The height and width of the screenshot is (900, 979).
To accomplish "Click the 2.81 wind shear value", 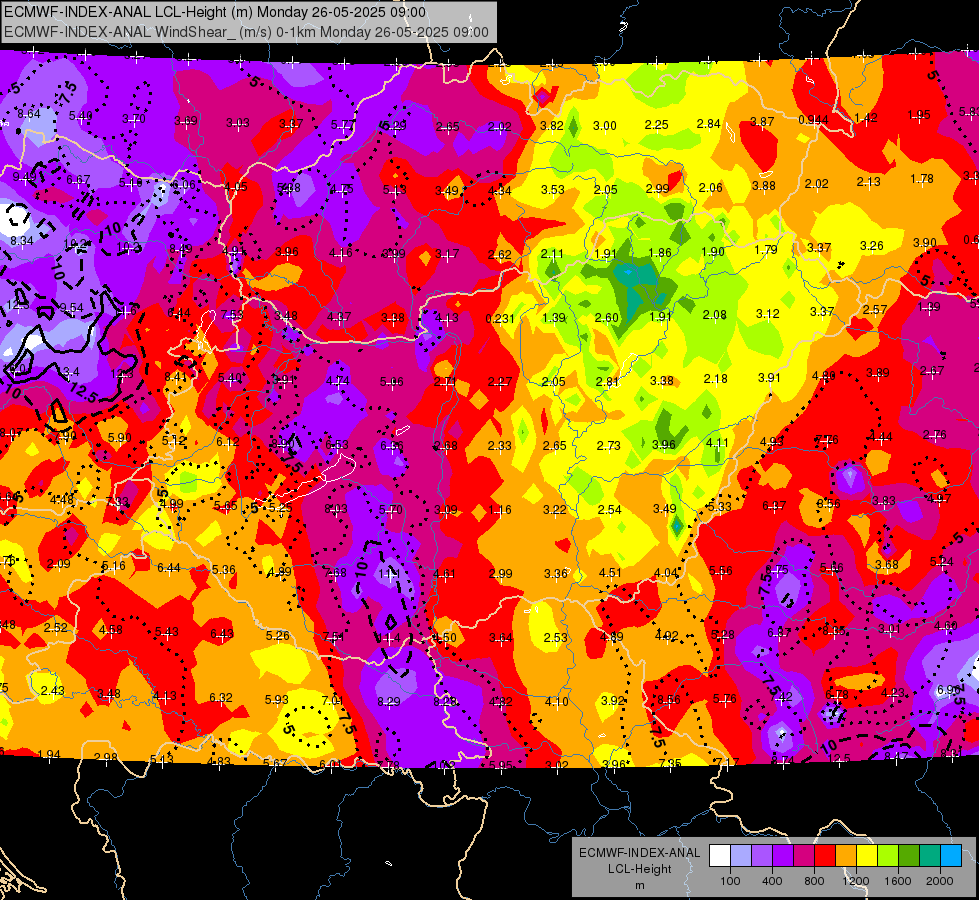I will coord(607,381).
